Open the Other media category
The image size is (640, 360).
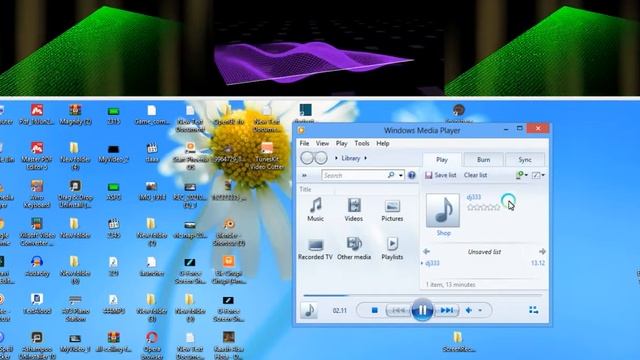354,249
